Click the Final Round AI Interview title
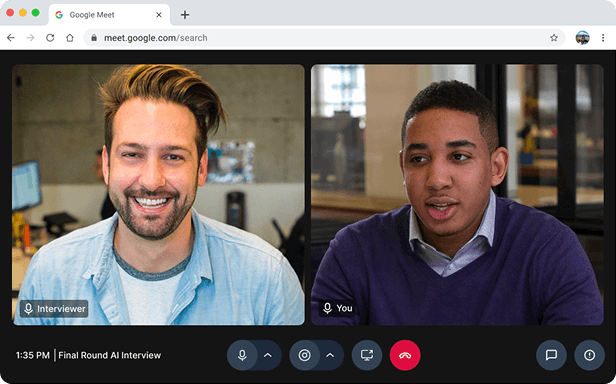The height and width of the screenshot is (384, 616). pos(110,355)
